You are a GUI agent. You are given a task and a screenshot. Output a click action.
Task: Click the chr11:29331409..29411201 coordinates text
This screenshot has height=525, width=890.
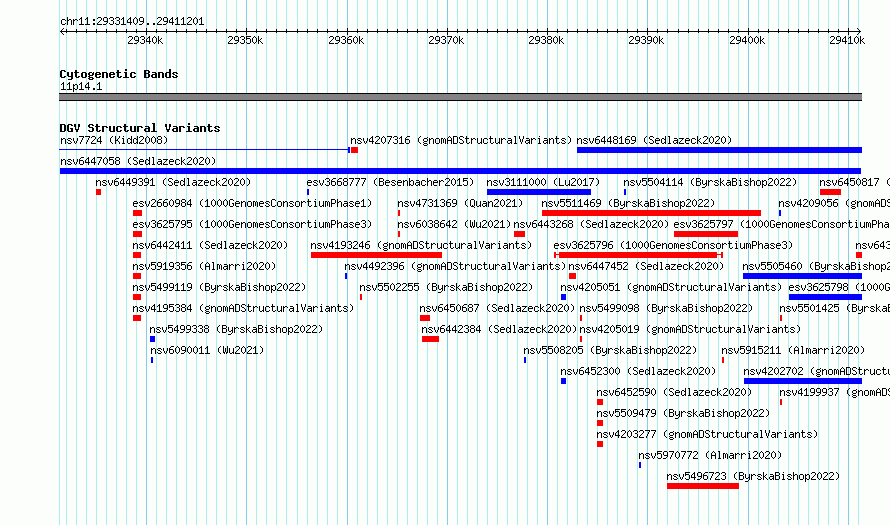(132, 22)
